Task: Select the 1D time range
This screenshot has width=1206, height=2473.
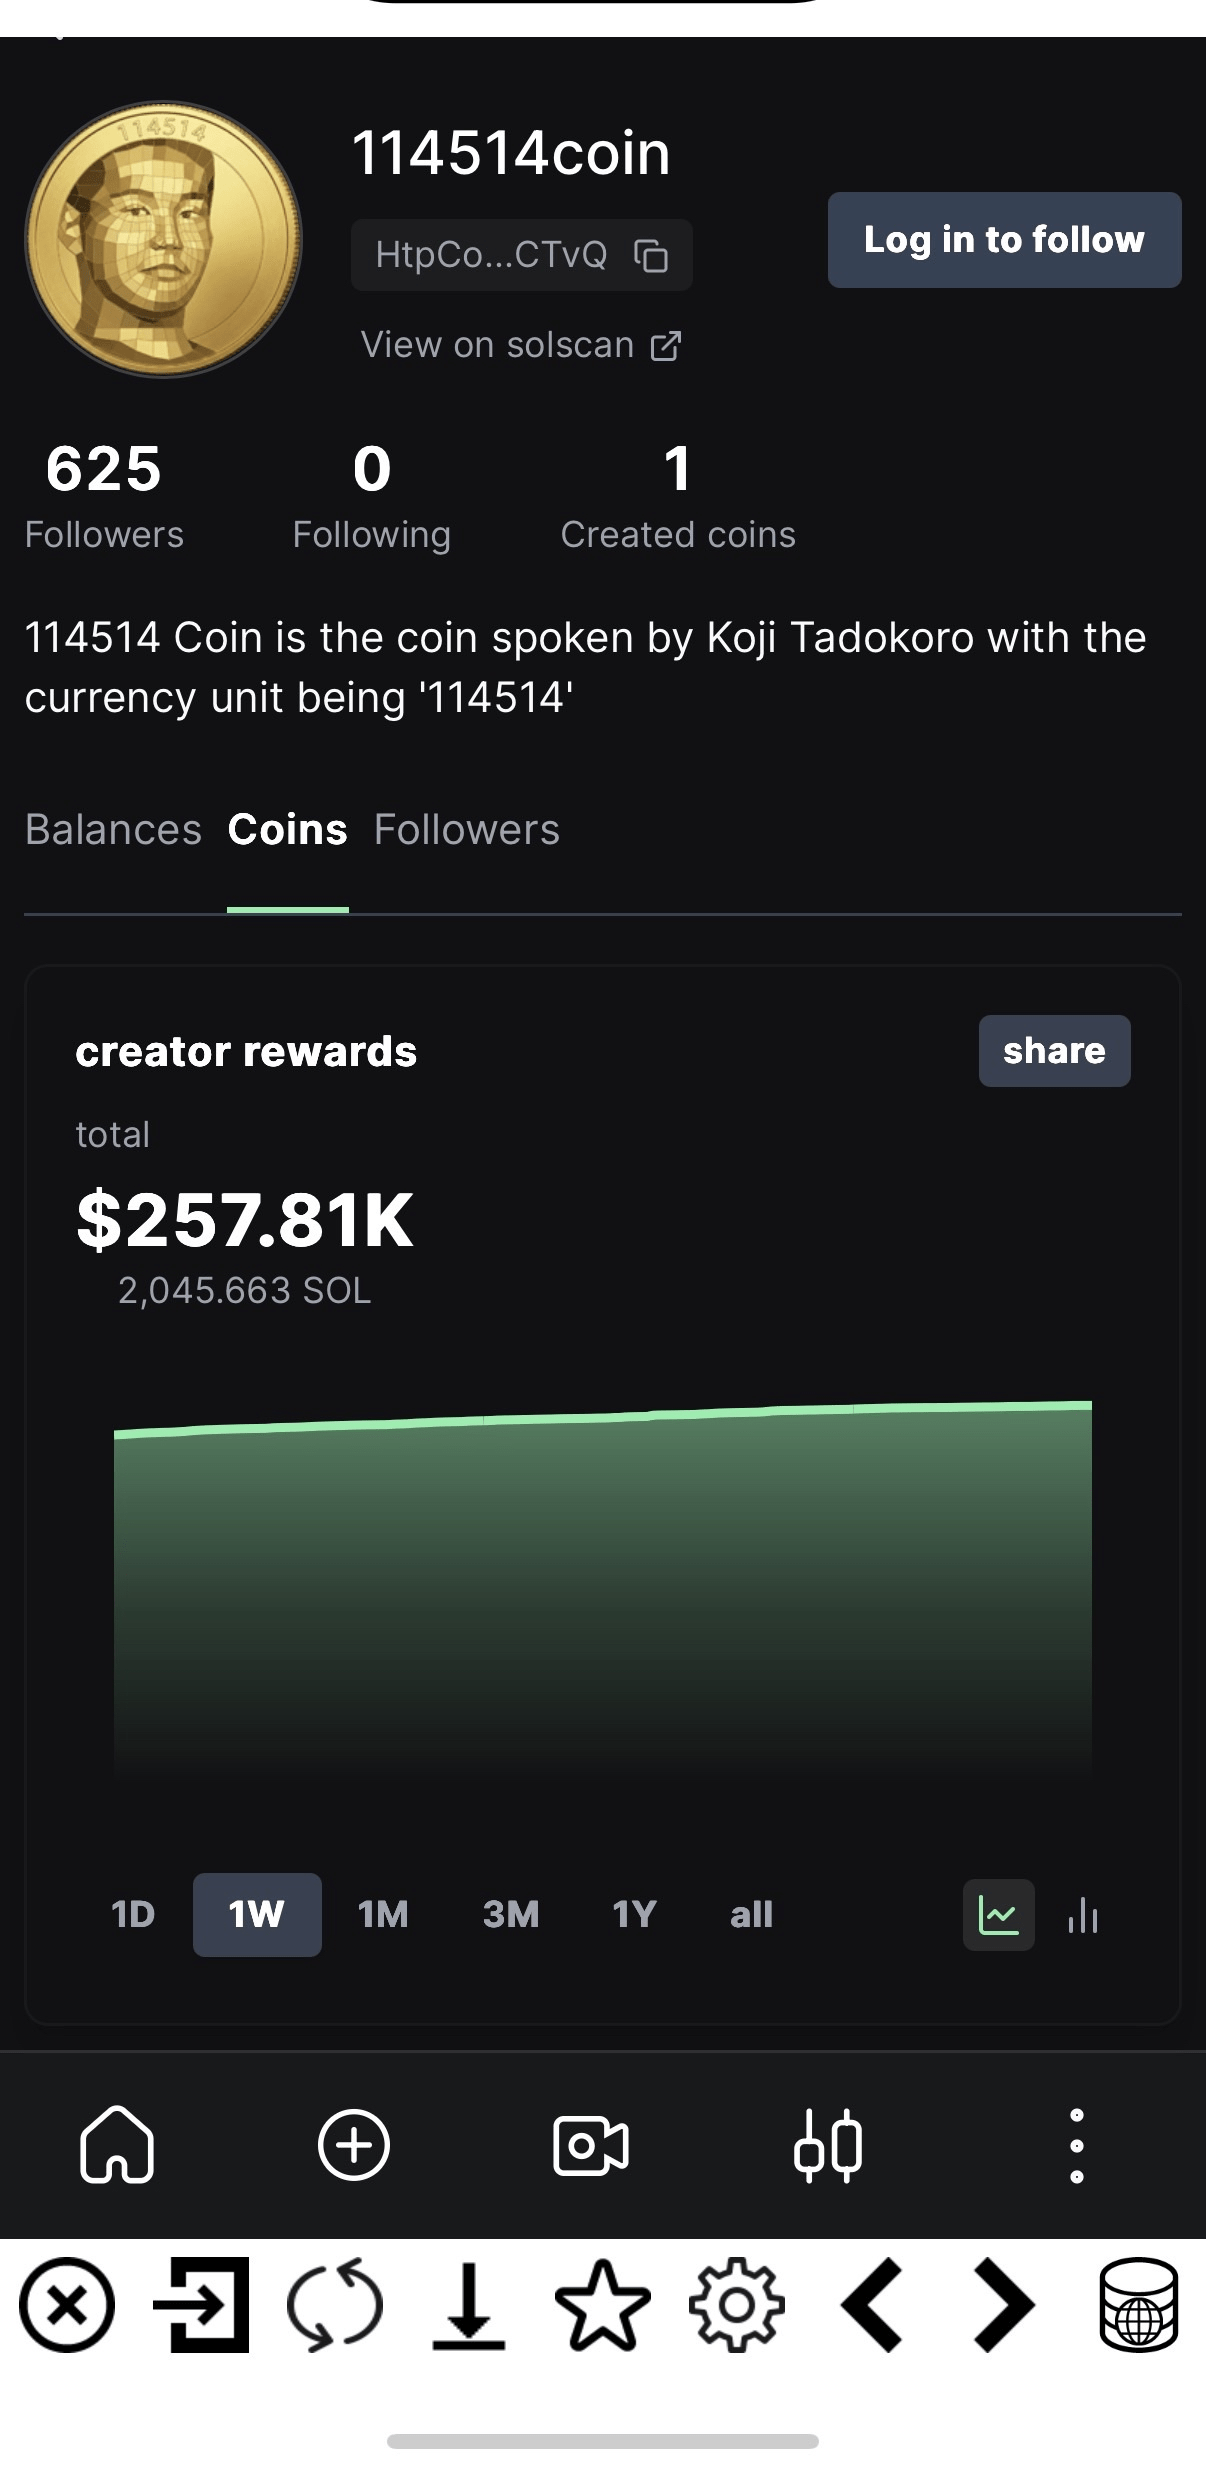Action: pyautogui.click(x=133, y=1915)
